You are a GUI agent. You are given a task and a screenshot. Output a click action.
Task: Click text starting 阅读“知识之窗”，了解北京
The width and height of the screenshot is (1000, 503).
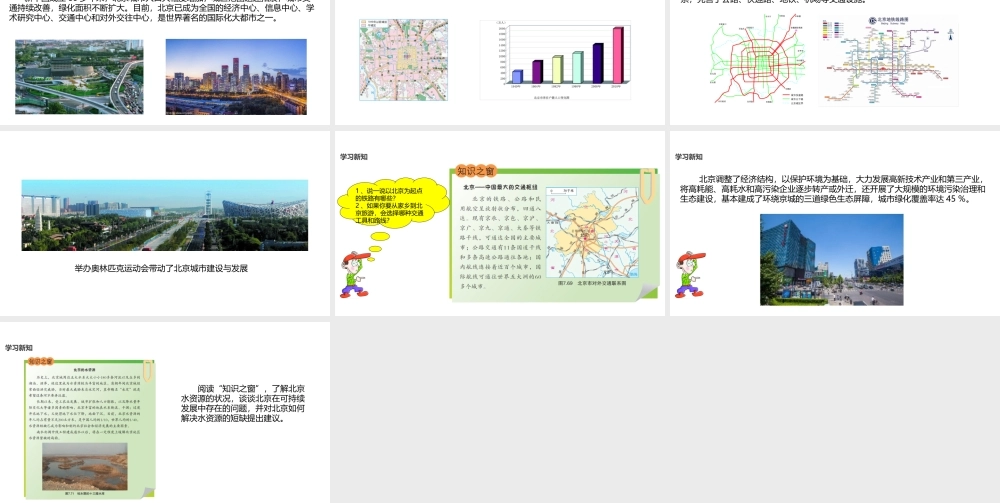(243, 404)
